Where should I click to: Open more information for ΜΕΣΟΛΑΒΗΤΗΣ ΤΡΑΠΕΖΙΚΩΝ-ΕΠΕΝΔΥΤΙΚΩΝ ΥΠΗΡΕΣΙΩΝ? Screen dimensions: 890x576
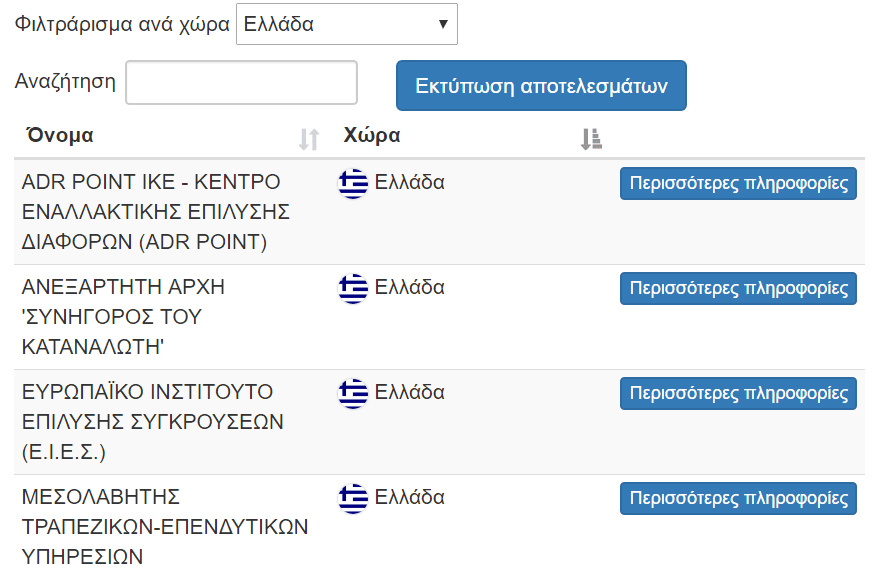738,498
